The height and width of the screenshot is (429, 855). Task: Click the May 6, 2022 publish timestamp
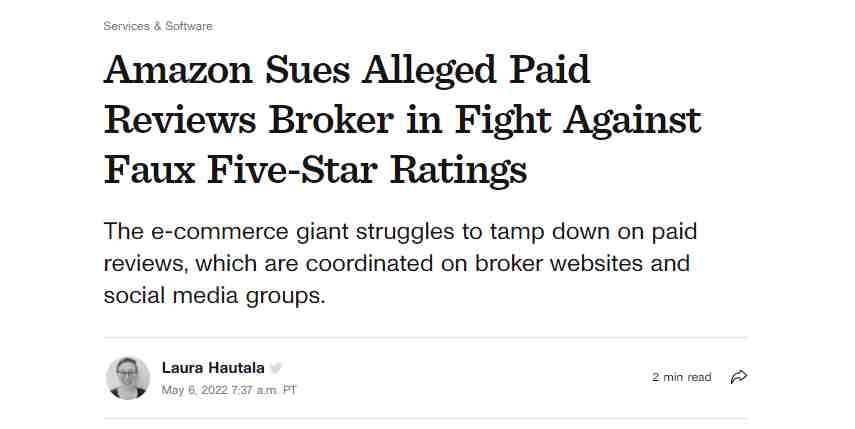pyautogui.click(x=229, y=390)
